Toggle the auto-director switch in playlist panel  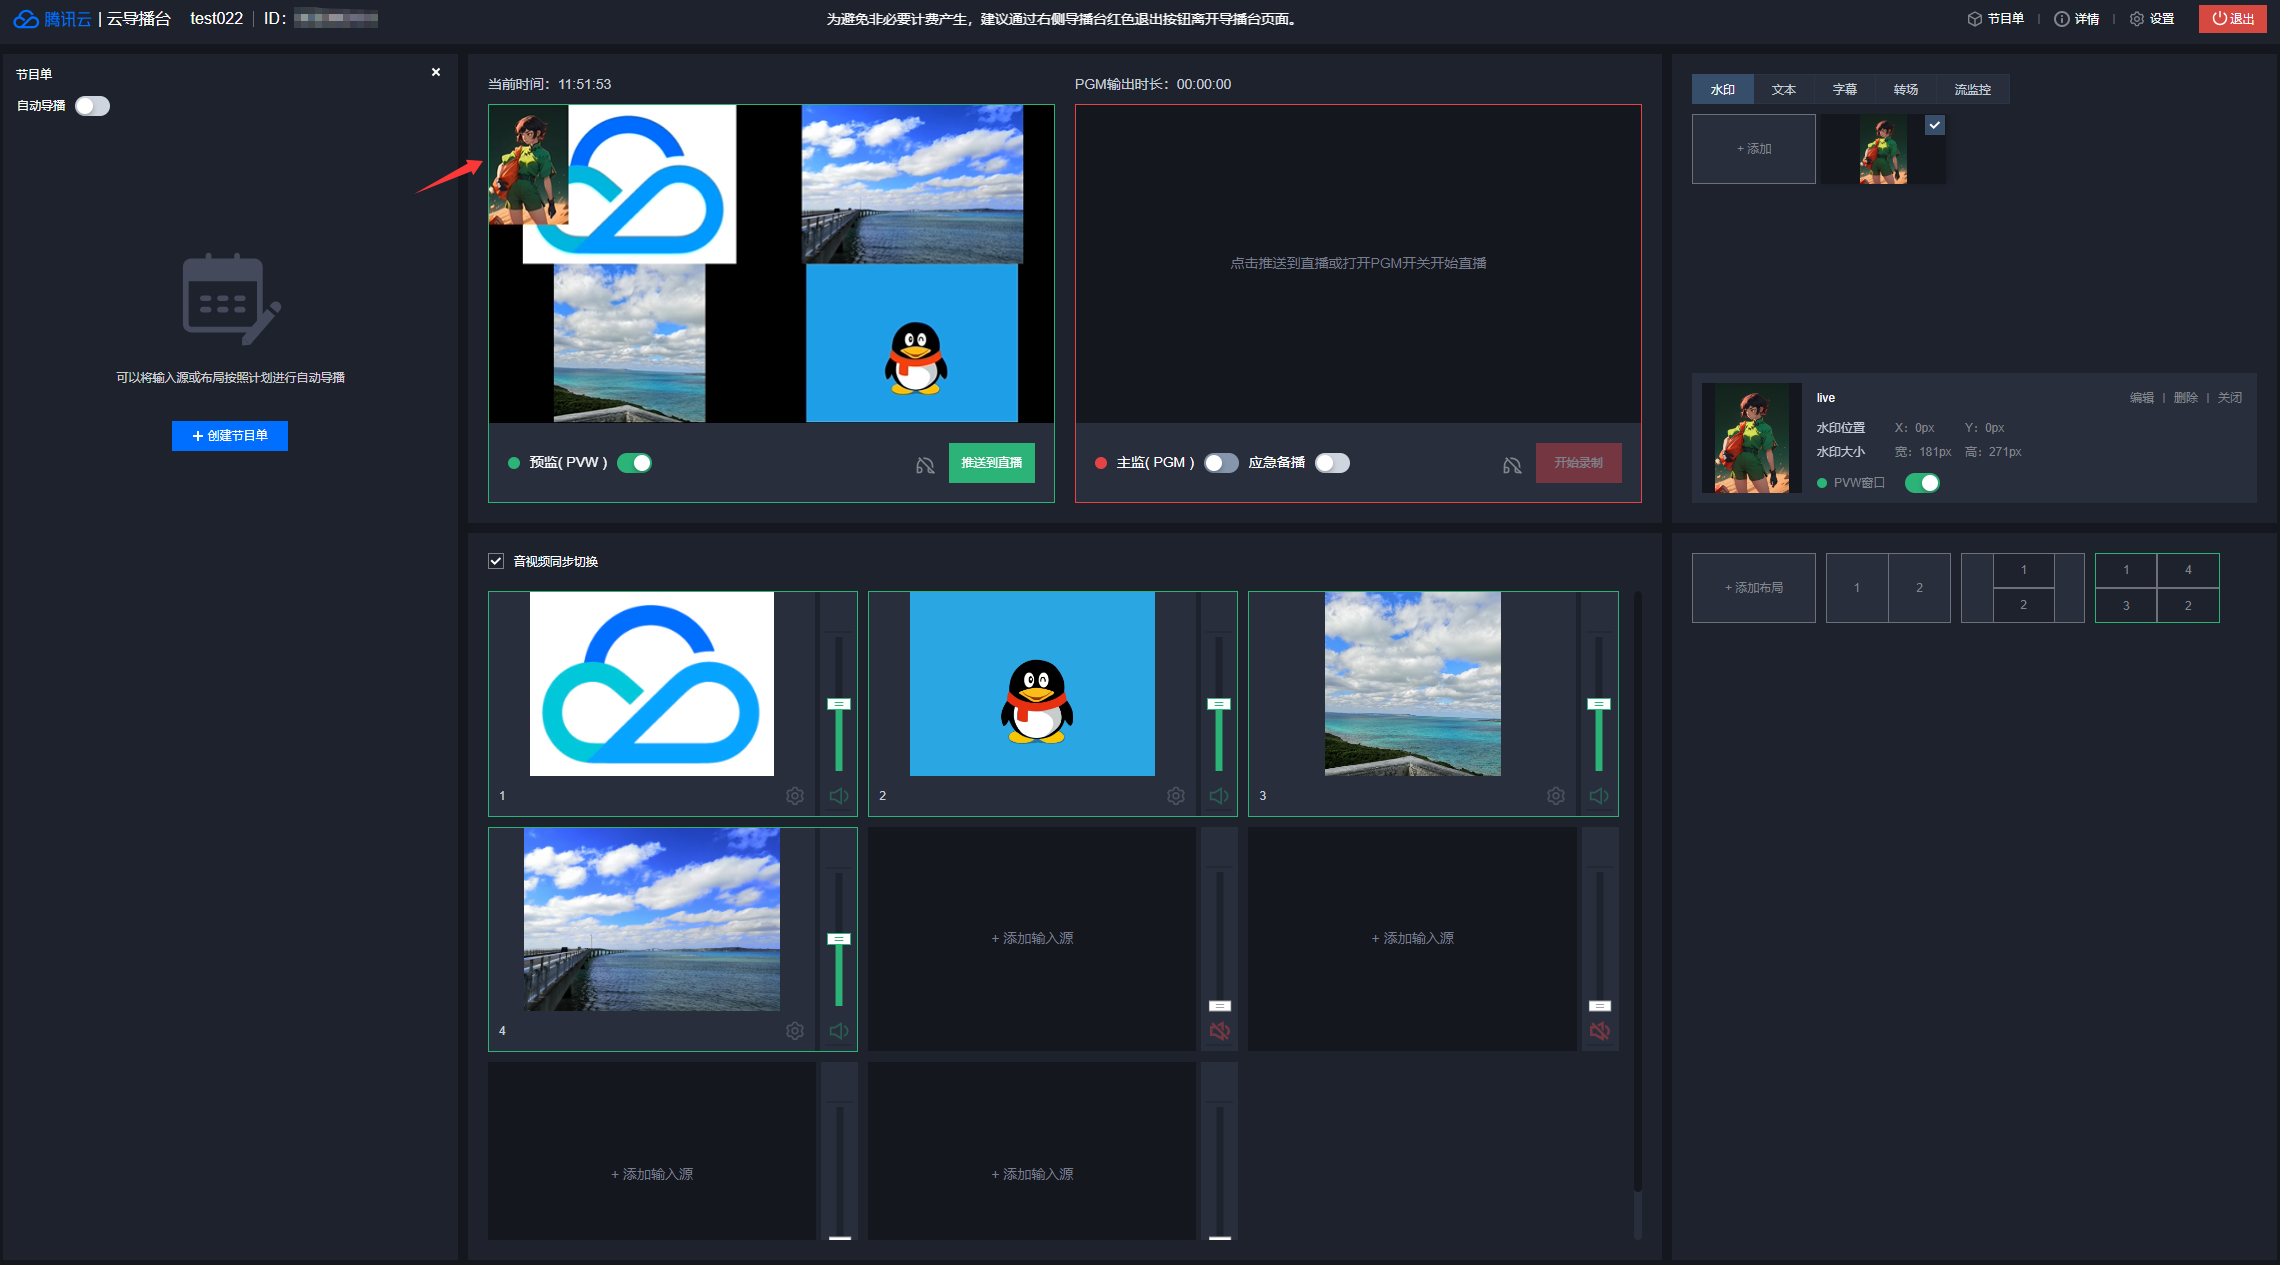[93, 106]
